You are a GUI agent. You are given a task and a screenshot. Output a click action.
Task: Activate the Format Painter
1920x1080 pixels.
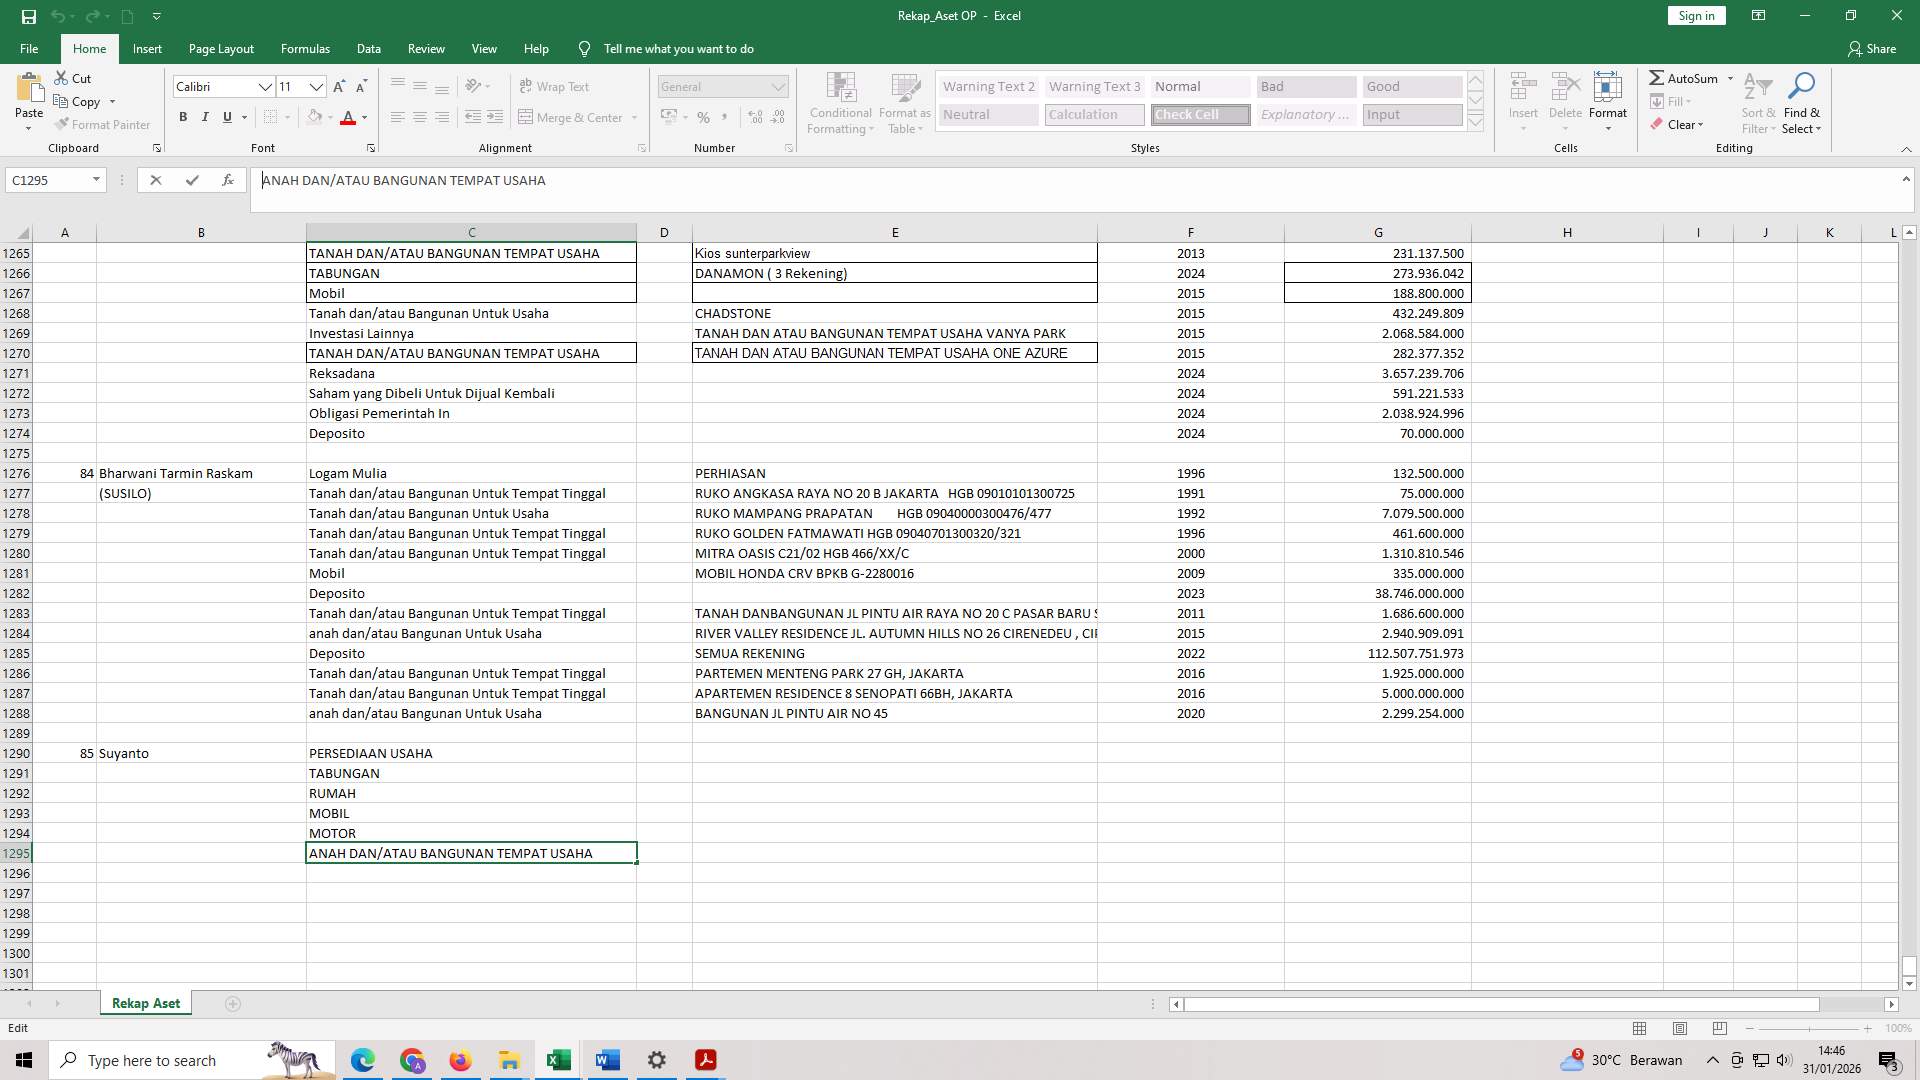click(x=103, y=124)
